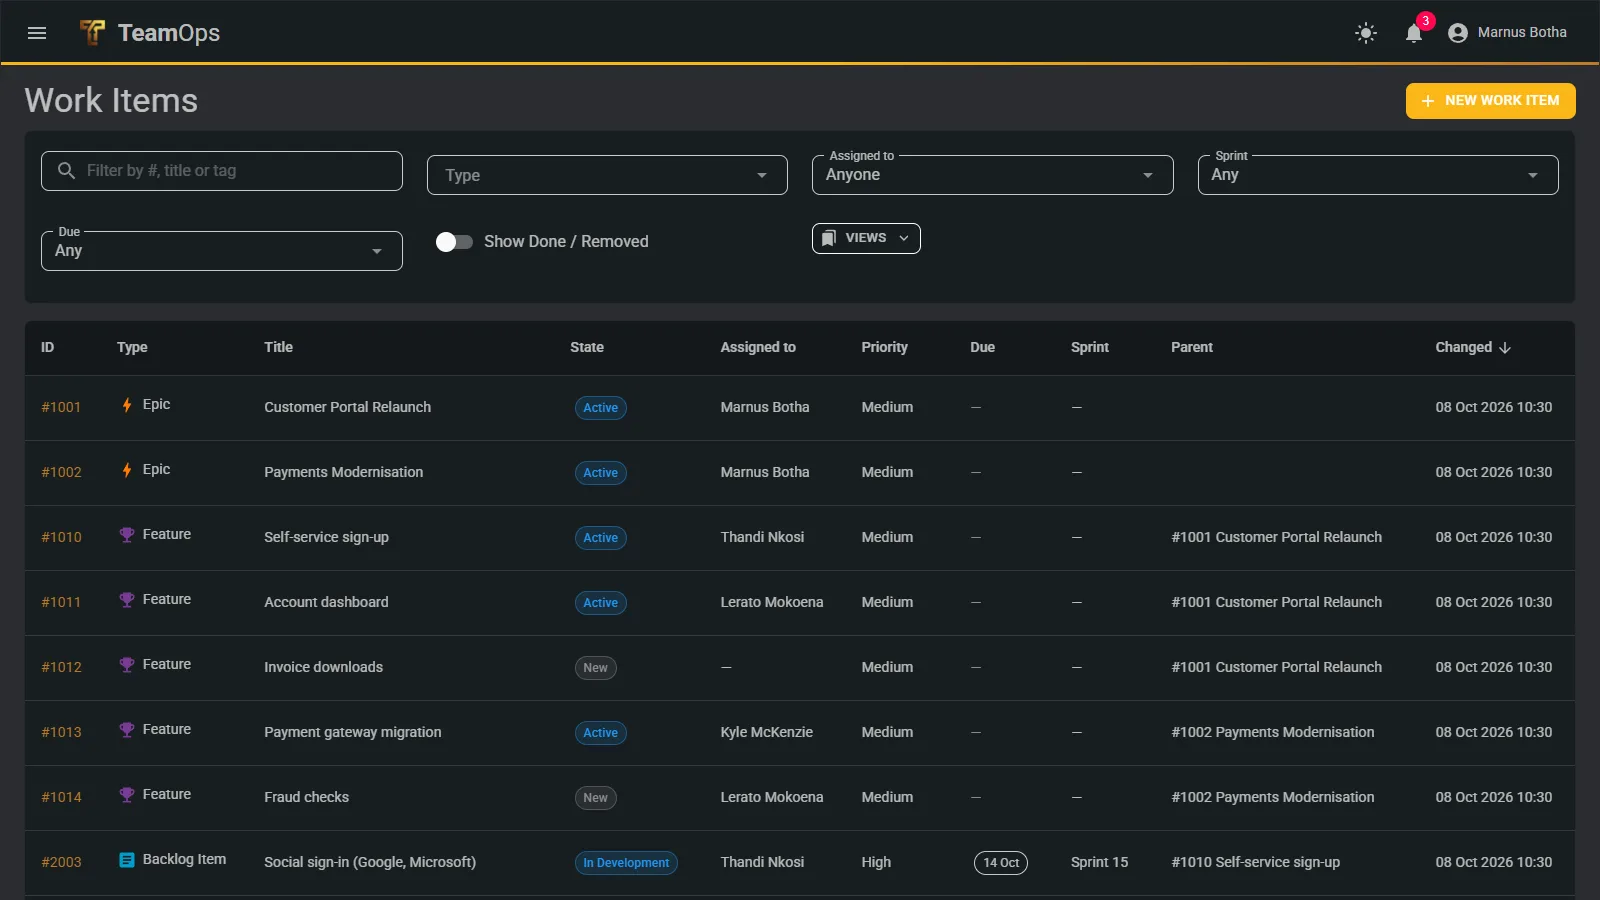Open the Due Any dropdown

tap(221, 251)
